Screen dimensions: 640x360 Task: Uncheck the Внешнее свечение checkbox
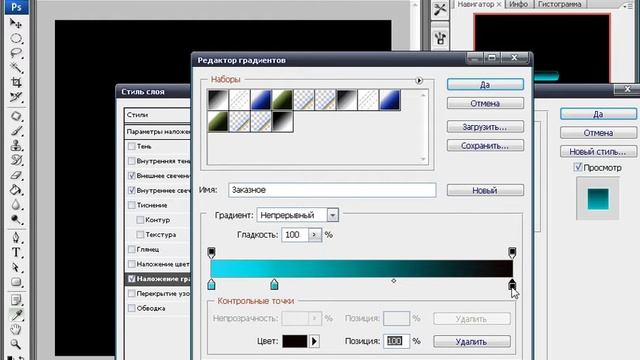131,176
